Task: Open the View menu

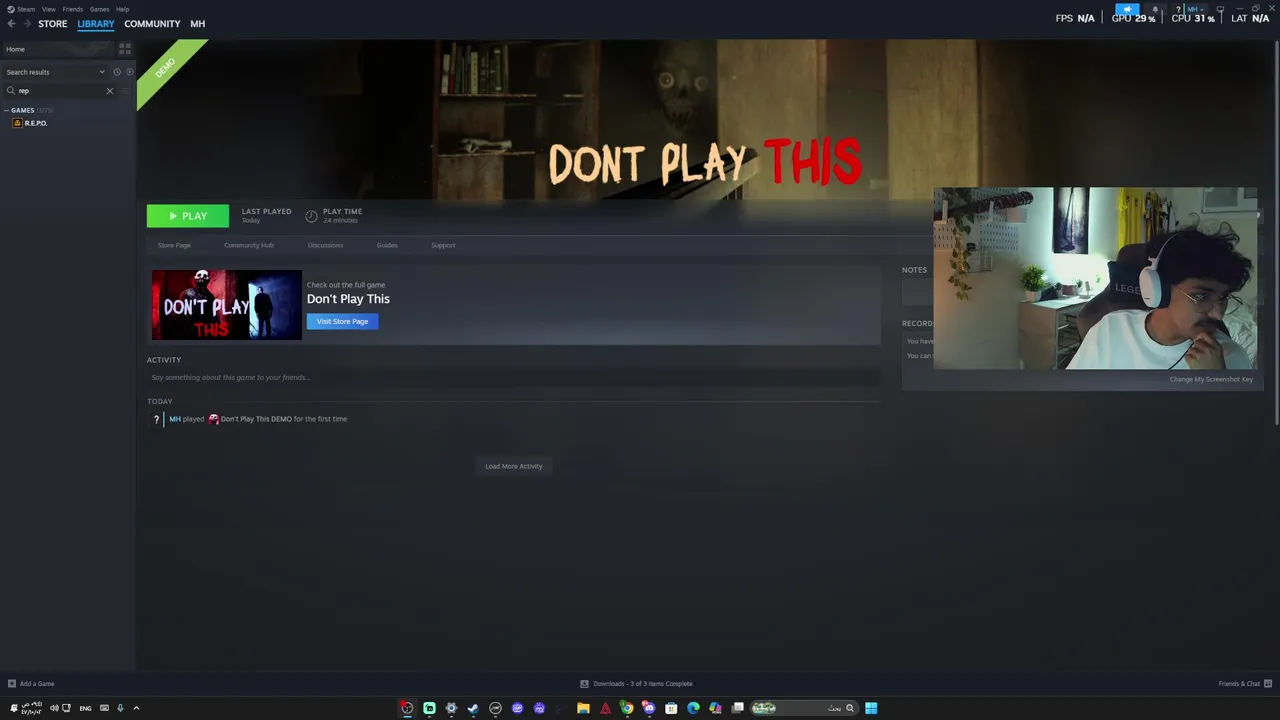Action: [x=48, y=9]
